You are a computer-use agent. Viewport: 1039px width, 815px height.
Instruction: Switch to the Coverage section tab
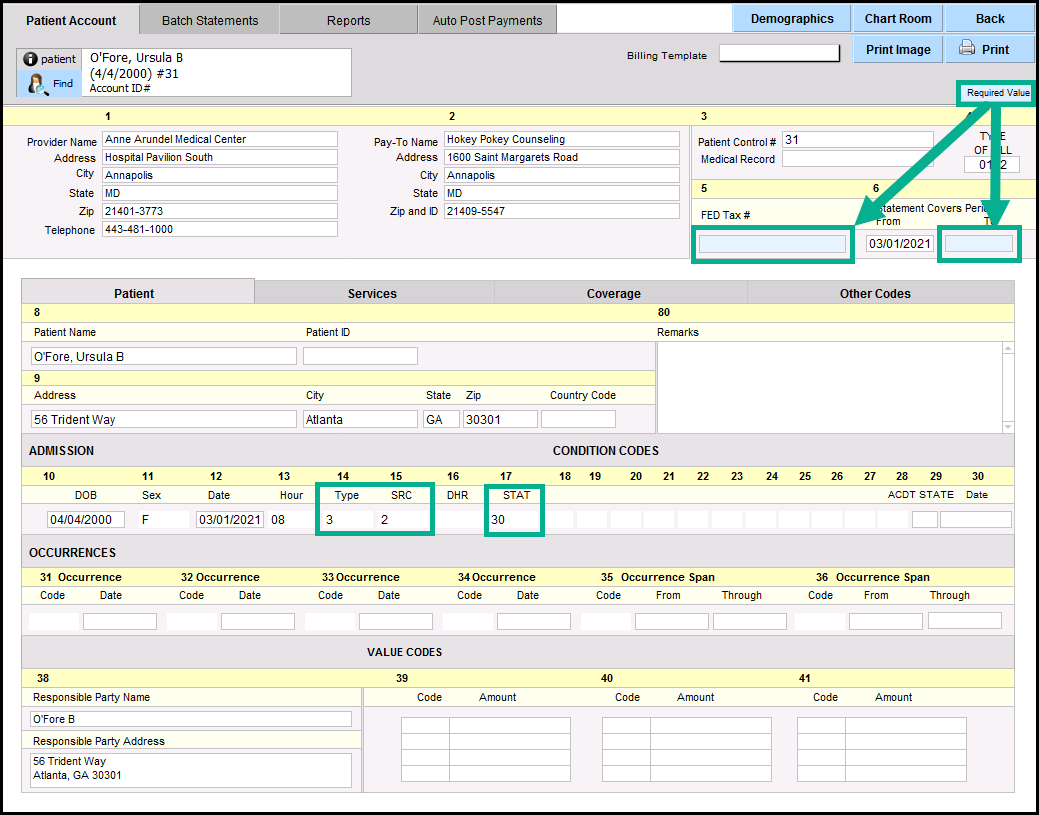[x=613, y=293]
